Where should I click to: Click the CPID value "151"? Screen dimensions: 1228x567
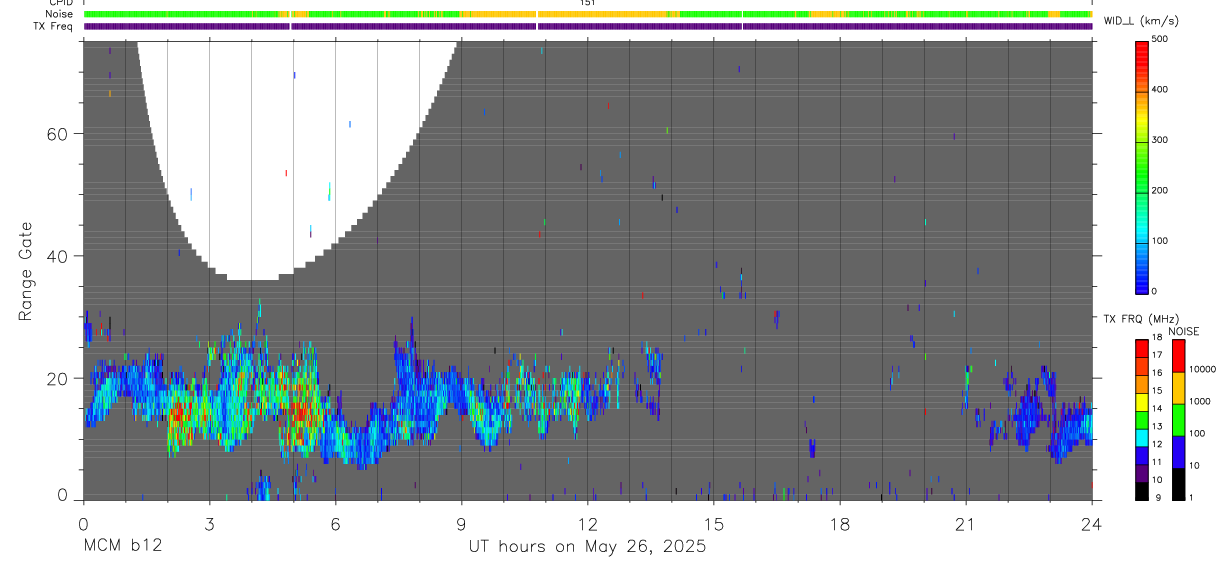point(587,3)
